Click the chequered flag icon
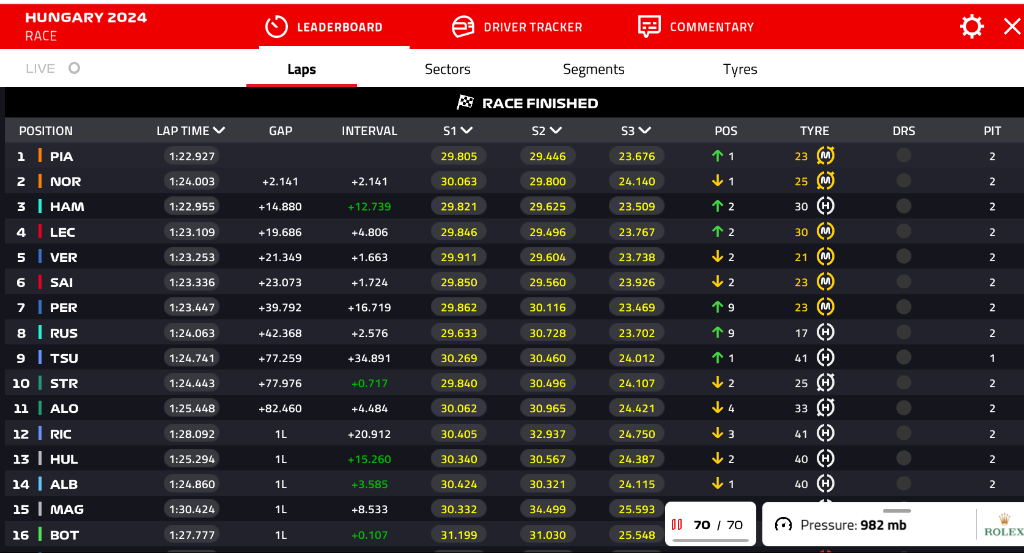This screenshot has width=1024, height=553. [x=465, y=103]
